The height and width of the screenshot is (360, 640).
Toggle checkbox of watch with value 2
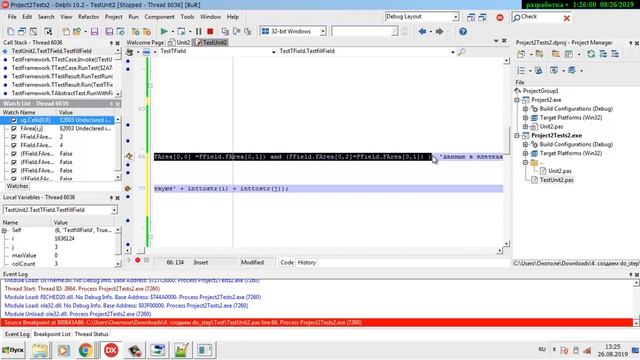[14, 137]
